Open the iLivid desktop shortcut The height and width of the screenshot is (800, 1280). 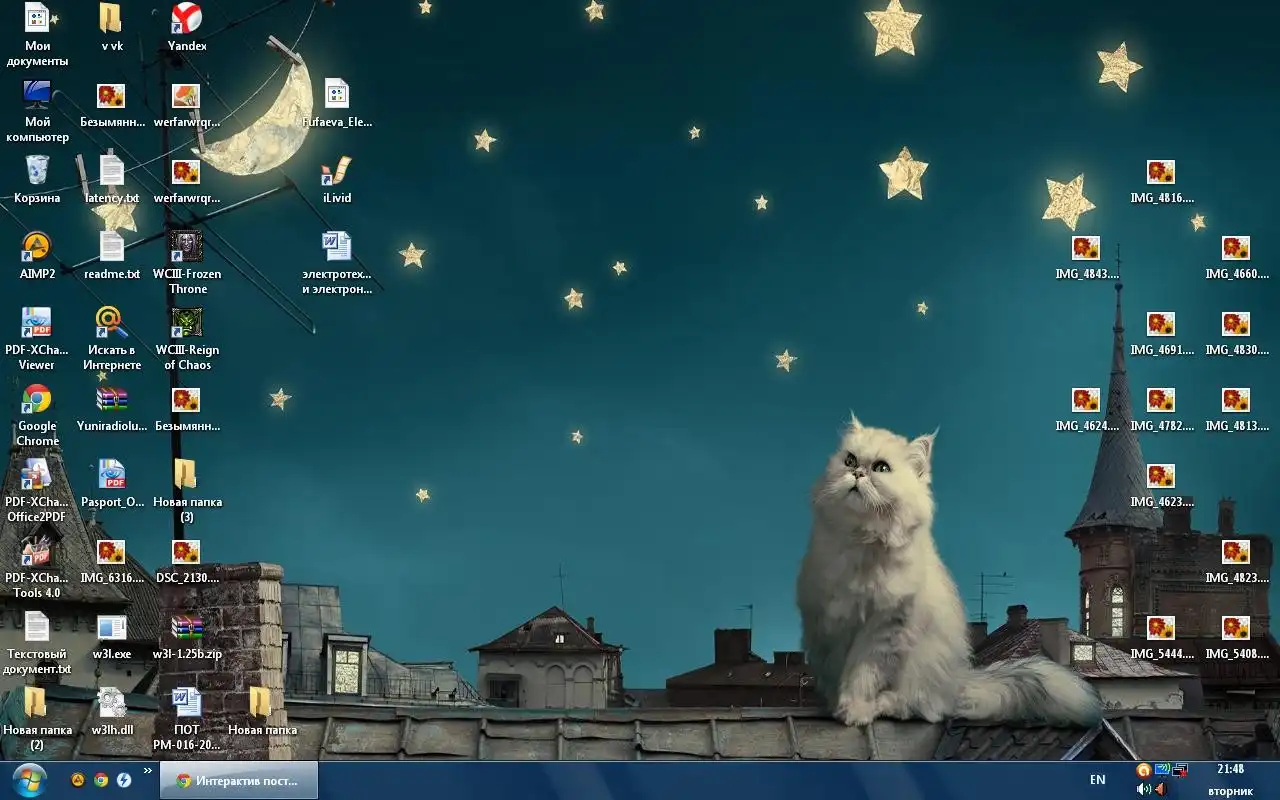[337, 172]
